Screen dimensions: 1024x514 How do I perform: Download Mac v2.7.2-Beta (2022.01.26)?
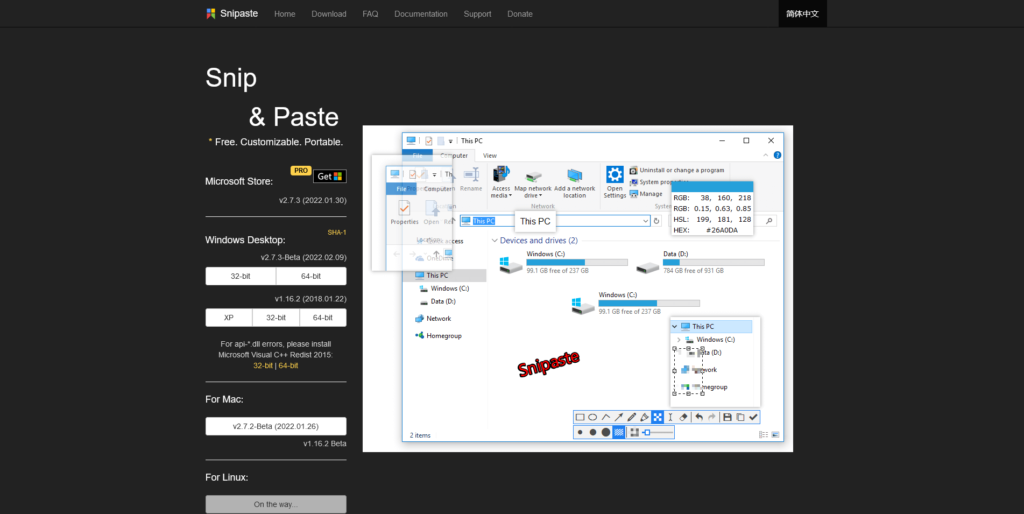tap(276, 426)
